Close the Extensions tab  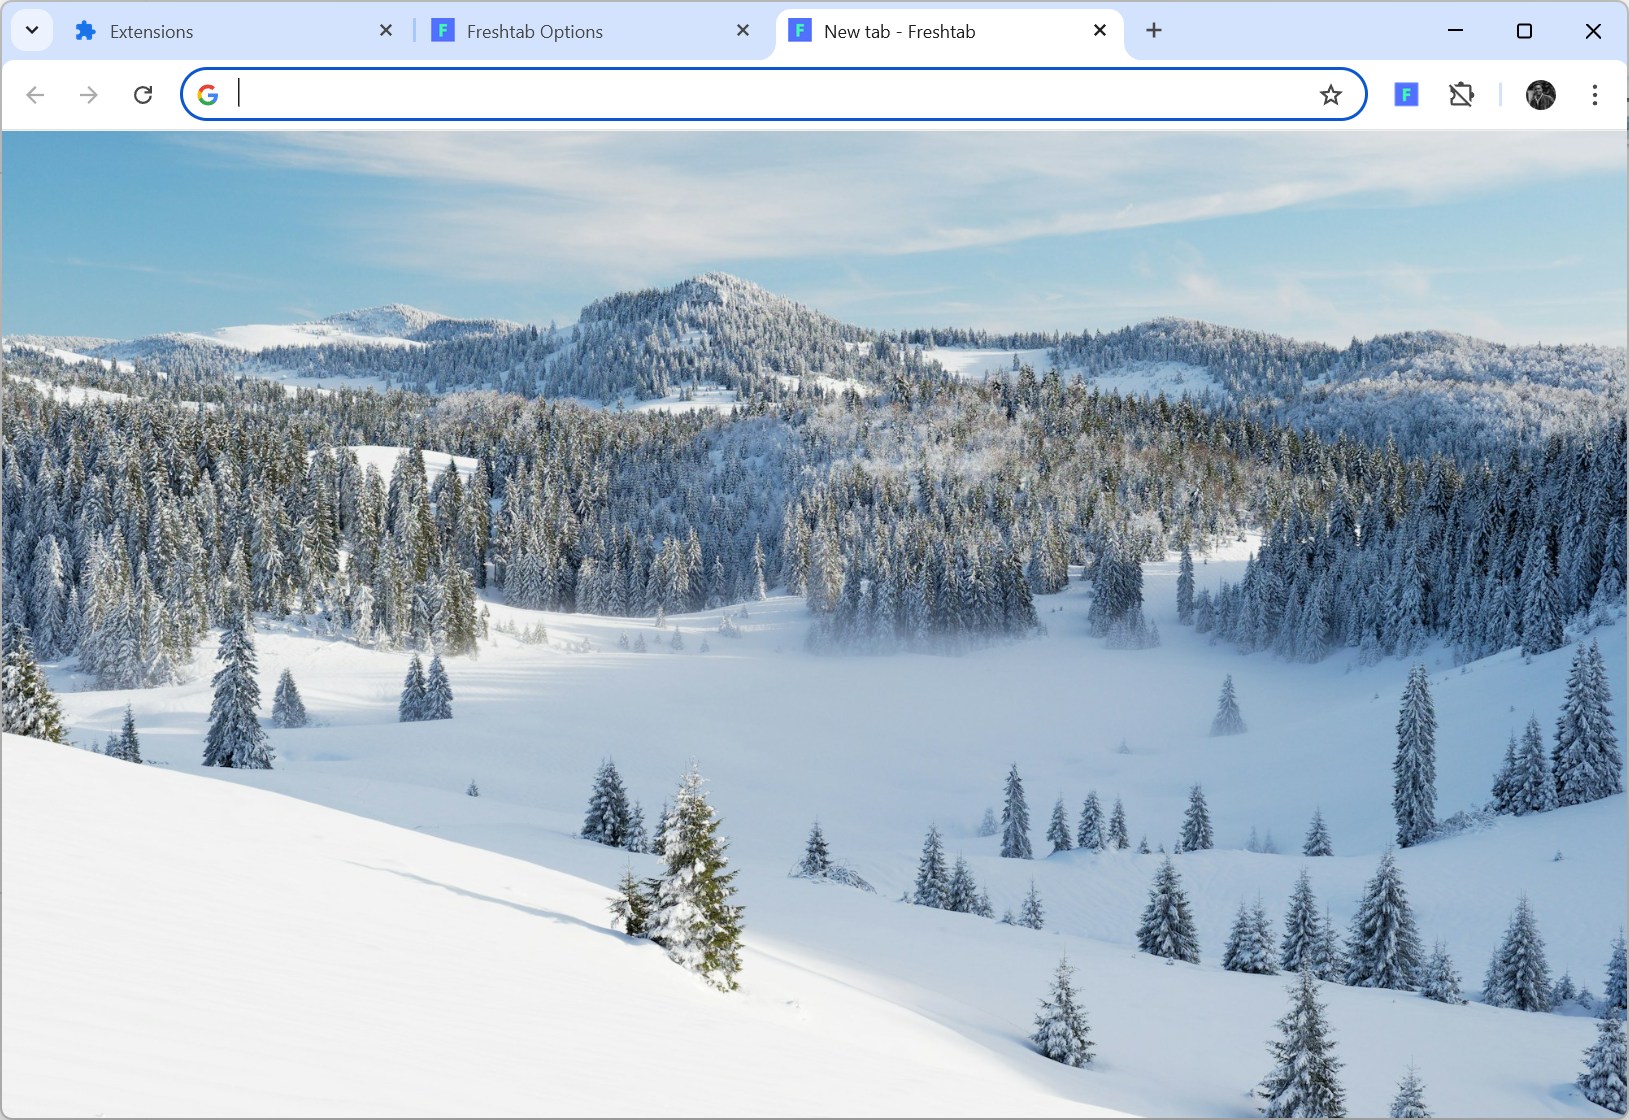tap(386, 31)
